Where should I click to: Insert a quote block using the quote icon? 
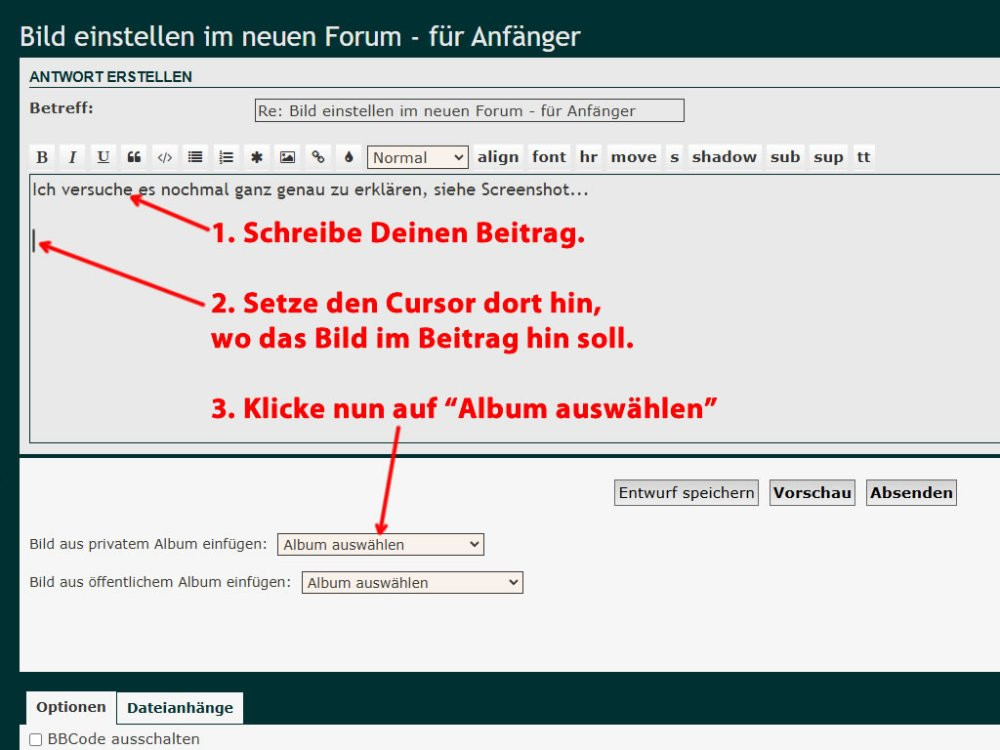(134, 157)
